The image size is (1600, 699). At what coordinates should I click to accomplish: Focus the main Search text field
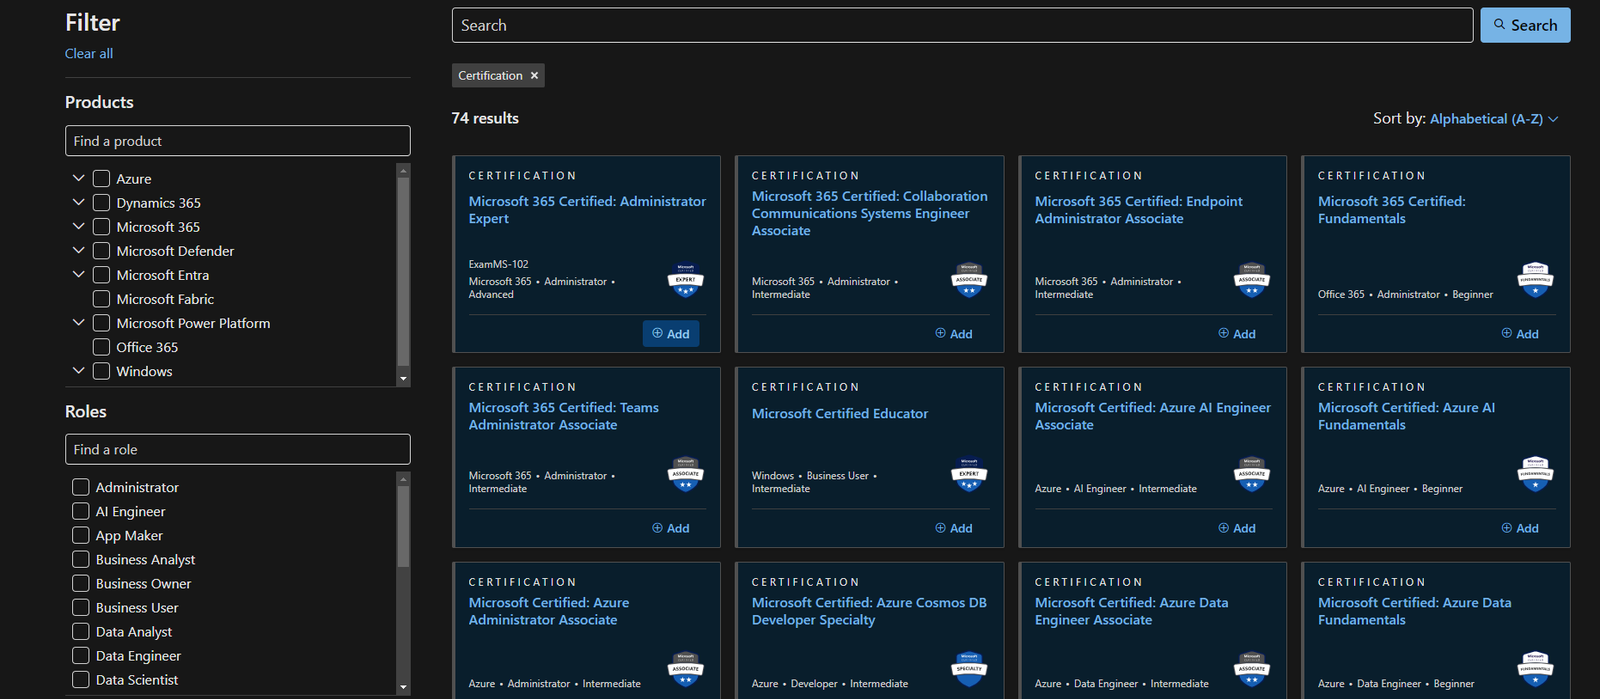(x=962, y=25)
